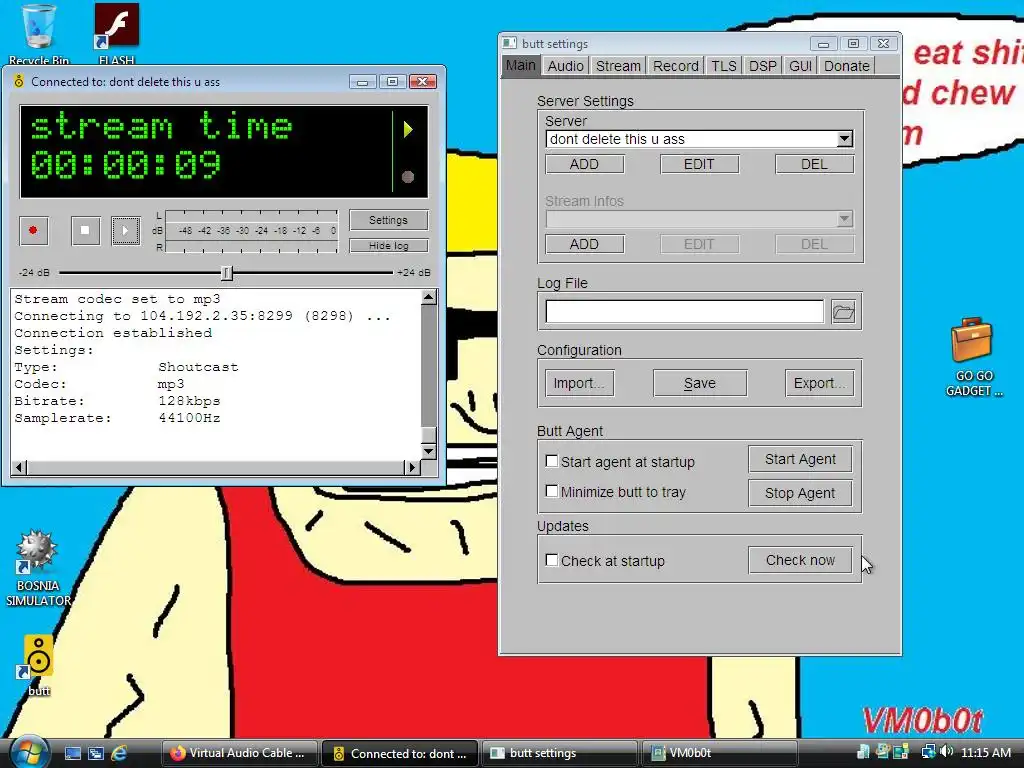Viewport: 1024px width, 768px height.
Task: Click VM0b0t taskbar button
Action: click(x=720, y=753)
